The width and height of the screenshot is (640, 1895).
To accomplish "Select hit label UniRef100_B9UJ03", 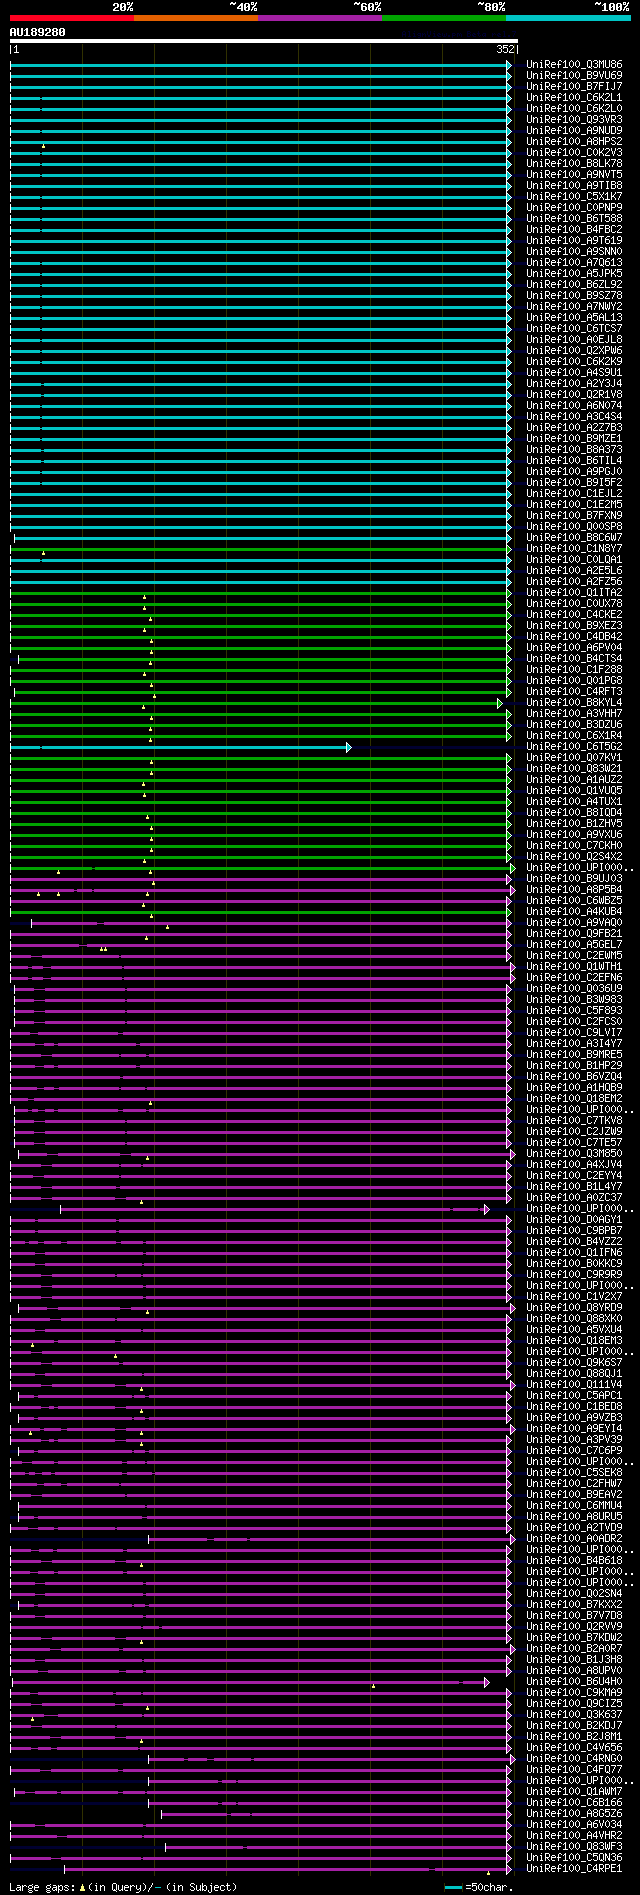I will pos(574,878).
